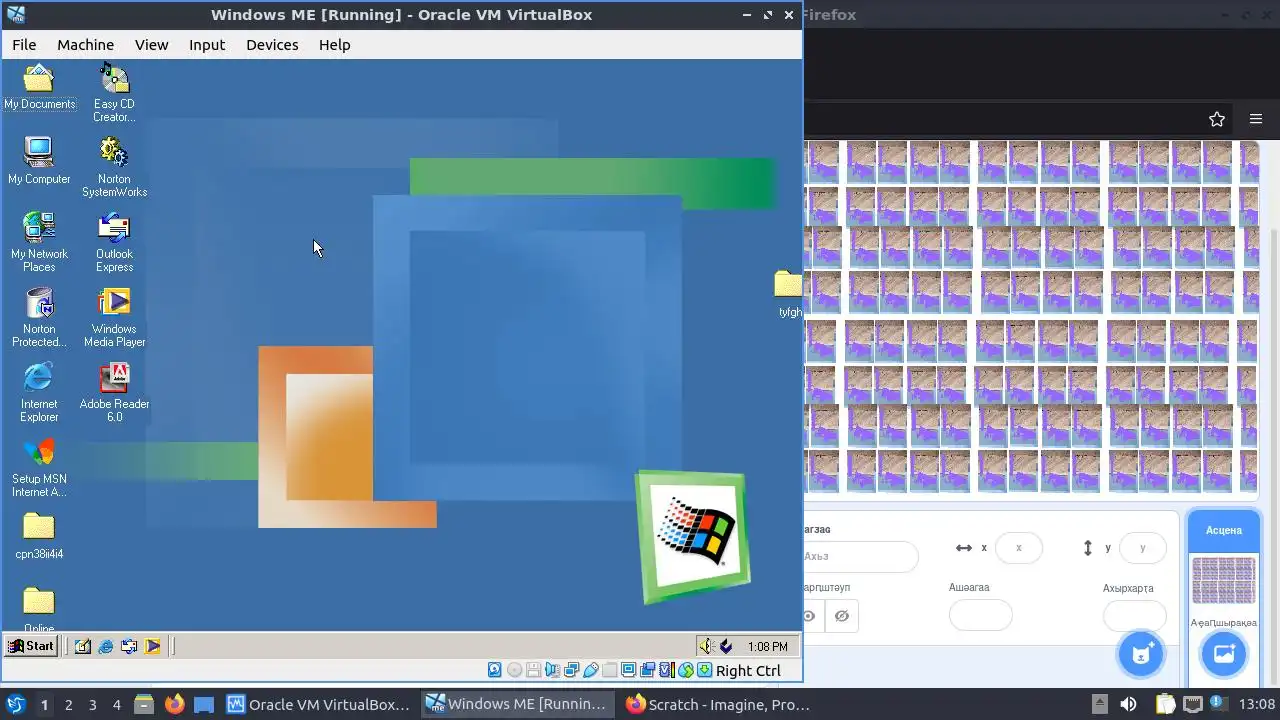The image size is (1280, 720).
Task: Click the volume speaker tray icon in Windows ME
Action: pyautogui.click(x=705, y=646)
